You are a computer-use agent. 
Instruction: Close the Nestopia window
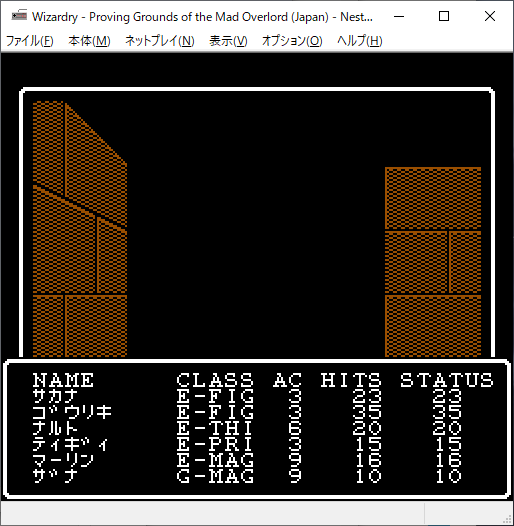coord(490,16)
